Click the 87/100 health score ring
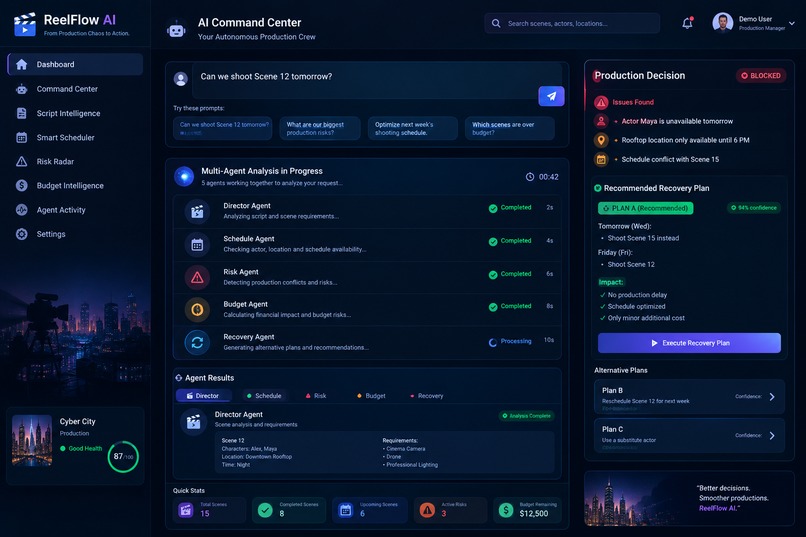The height and width of the screenshot is (537, 806). tap(123, 456)
